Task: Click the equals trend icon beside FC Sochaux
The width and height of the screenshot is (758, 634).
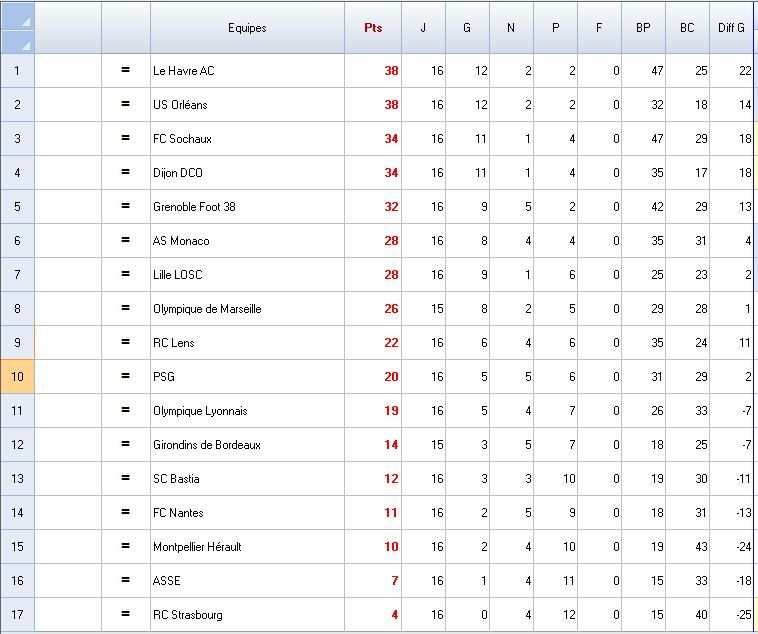Action: pyautogui.click(x=126, y=139)
